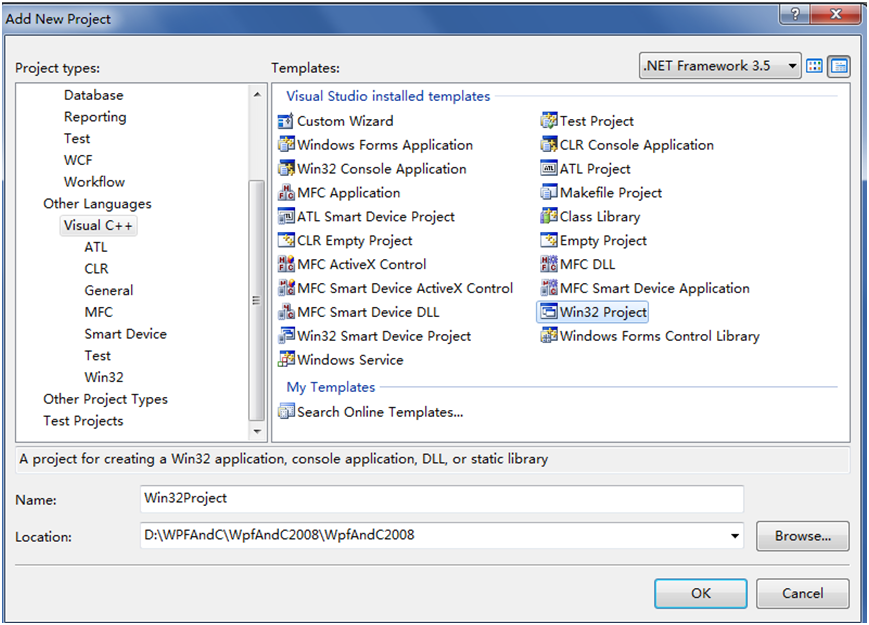Choose the CLR Console Application icon
869x625 pixels.
549,145
